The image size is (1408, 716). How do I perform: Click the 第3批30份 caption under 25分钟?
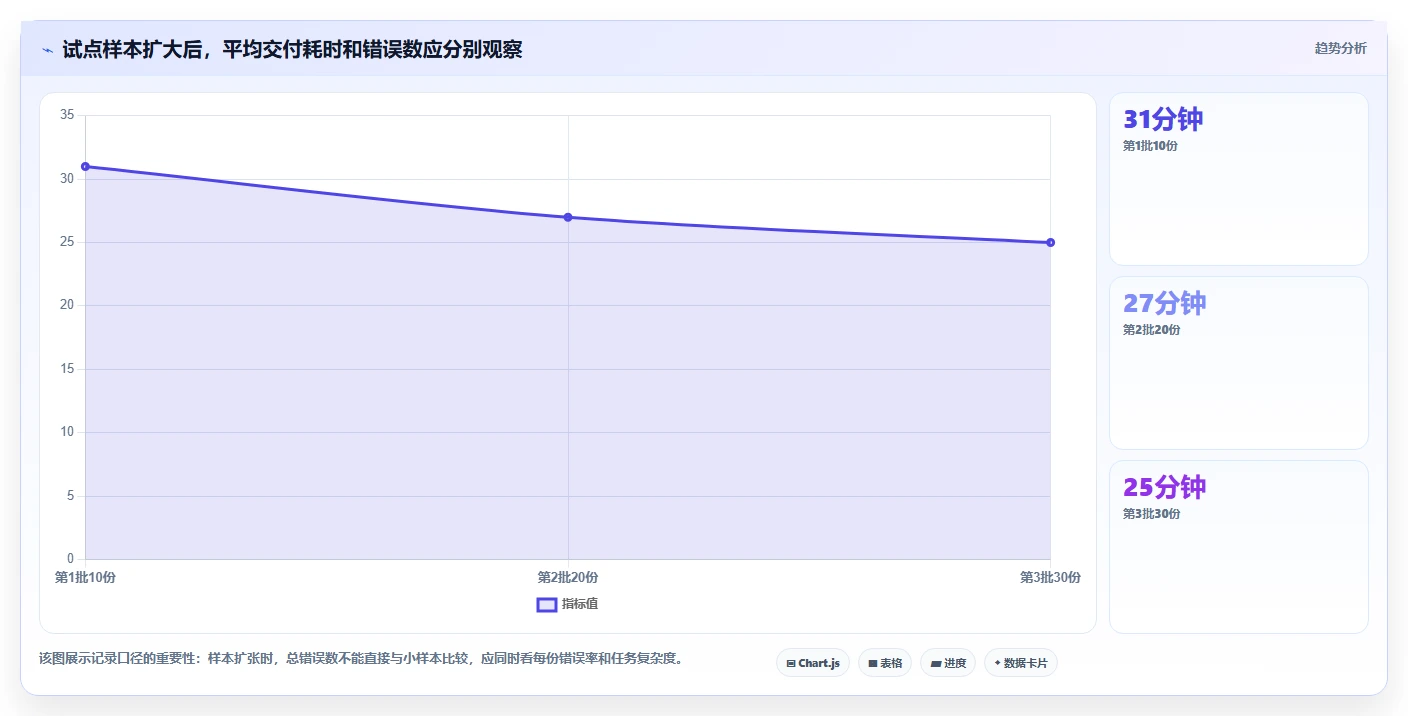1151,514
